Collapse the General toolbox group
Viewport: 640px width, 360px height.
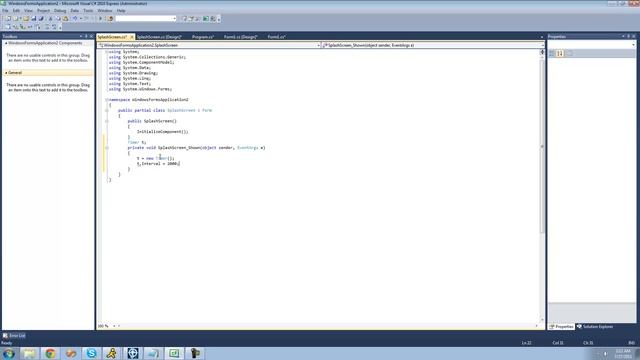[6, 73]
